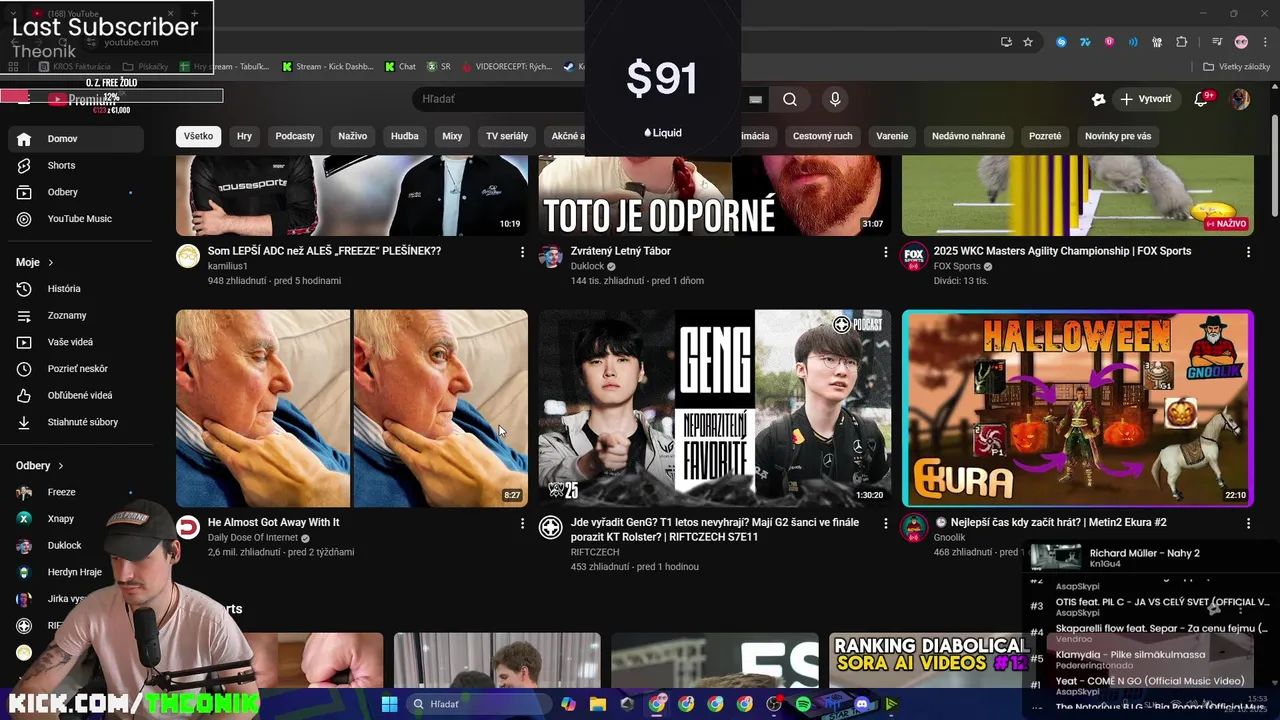Select the Varenie filter chip
Image resolution: width=1280 pixels, height=720 pixels.
click(892, 136)
